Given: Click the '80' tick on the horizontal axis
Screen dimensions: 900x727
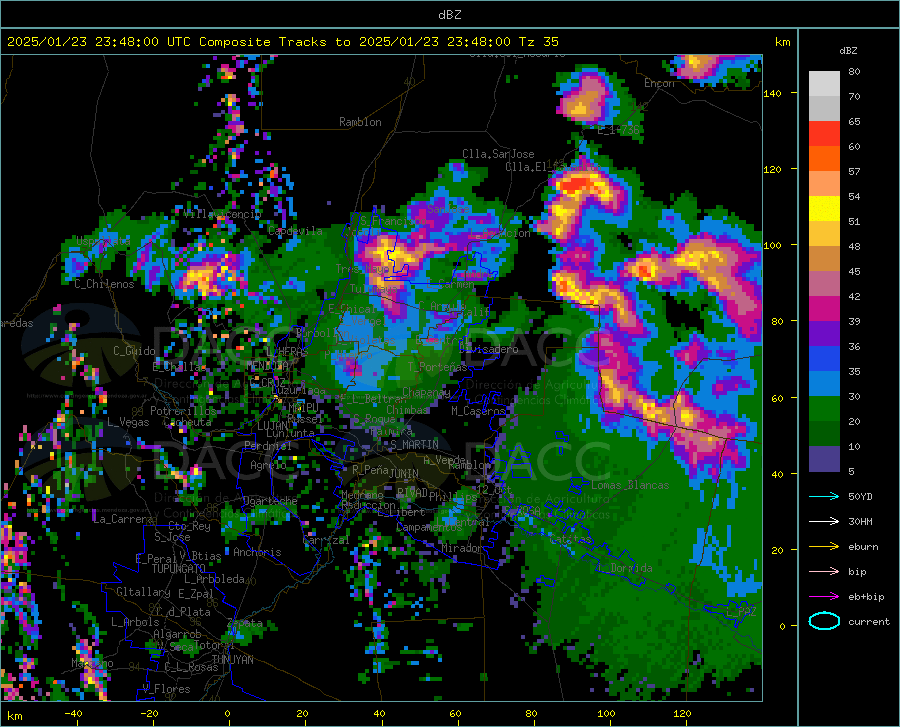Looking at the screenshot, I should click(x=531, y=713).
